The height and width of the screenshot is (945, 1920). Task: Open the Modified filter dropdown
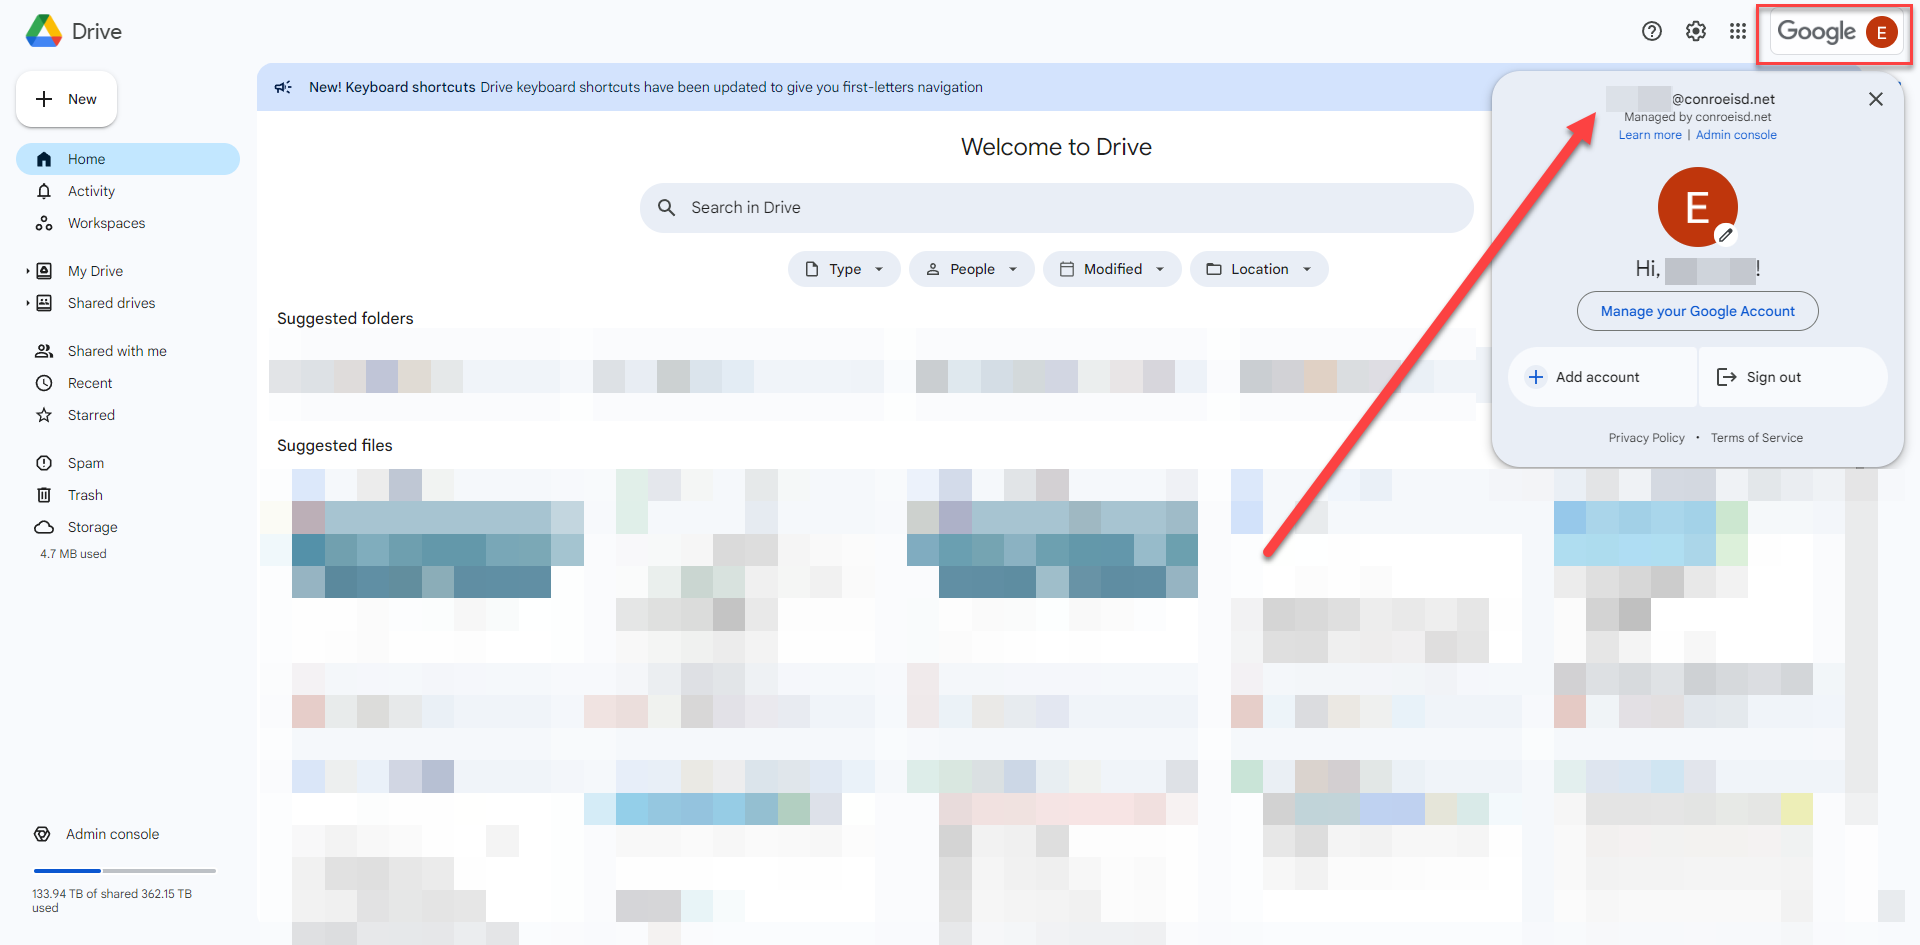point(1112,269)
